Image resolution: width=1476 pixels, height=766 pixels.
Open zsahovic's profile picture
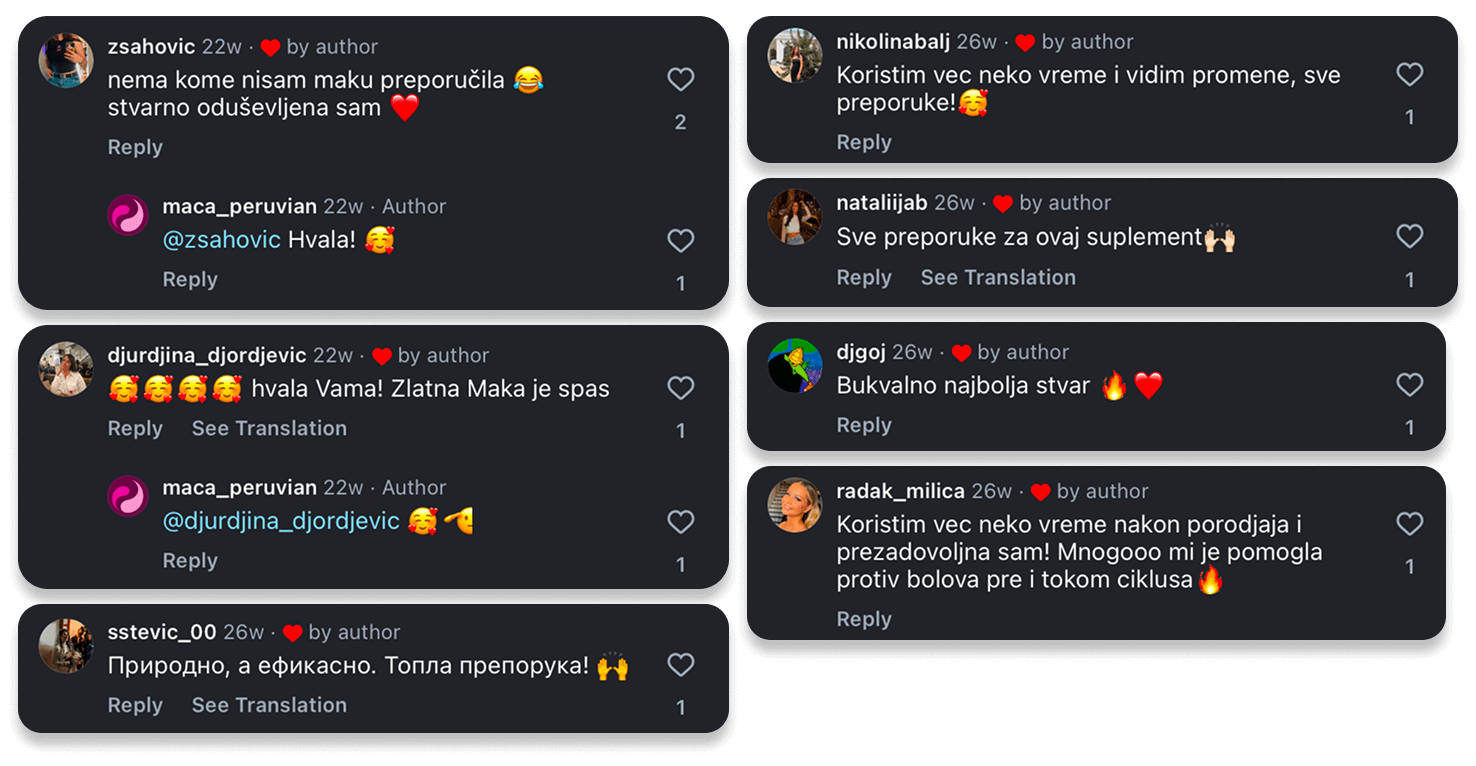pyautogui.click(x=66, y=60)
